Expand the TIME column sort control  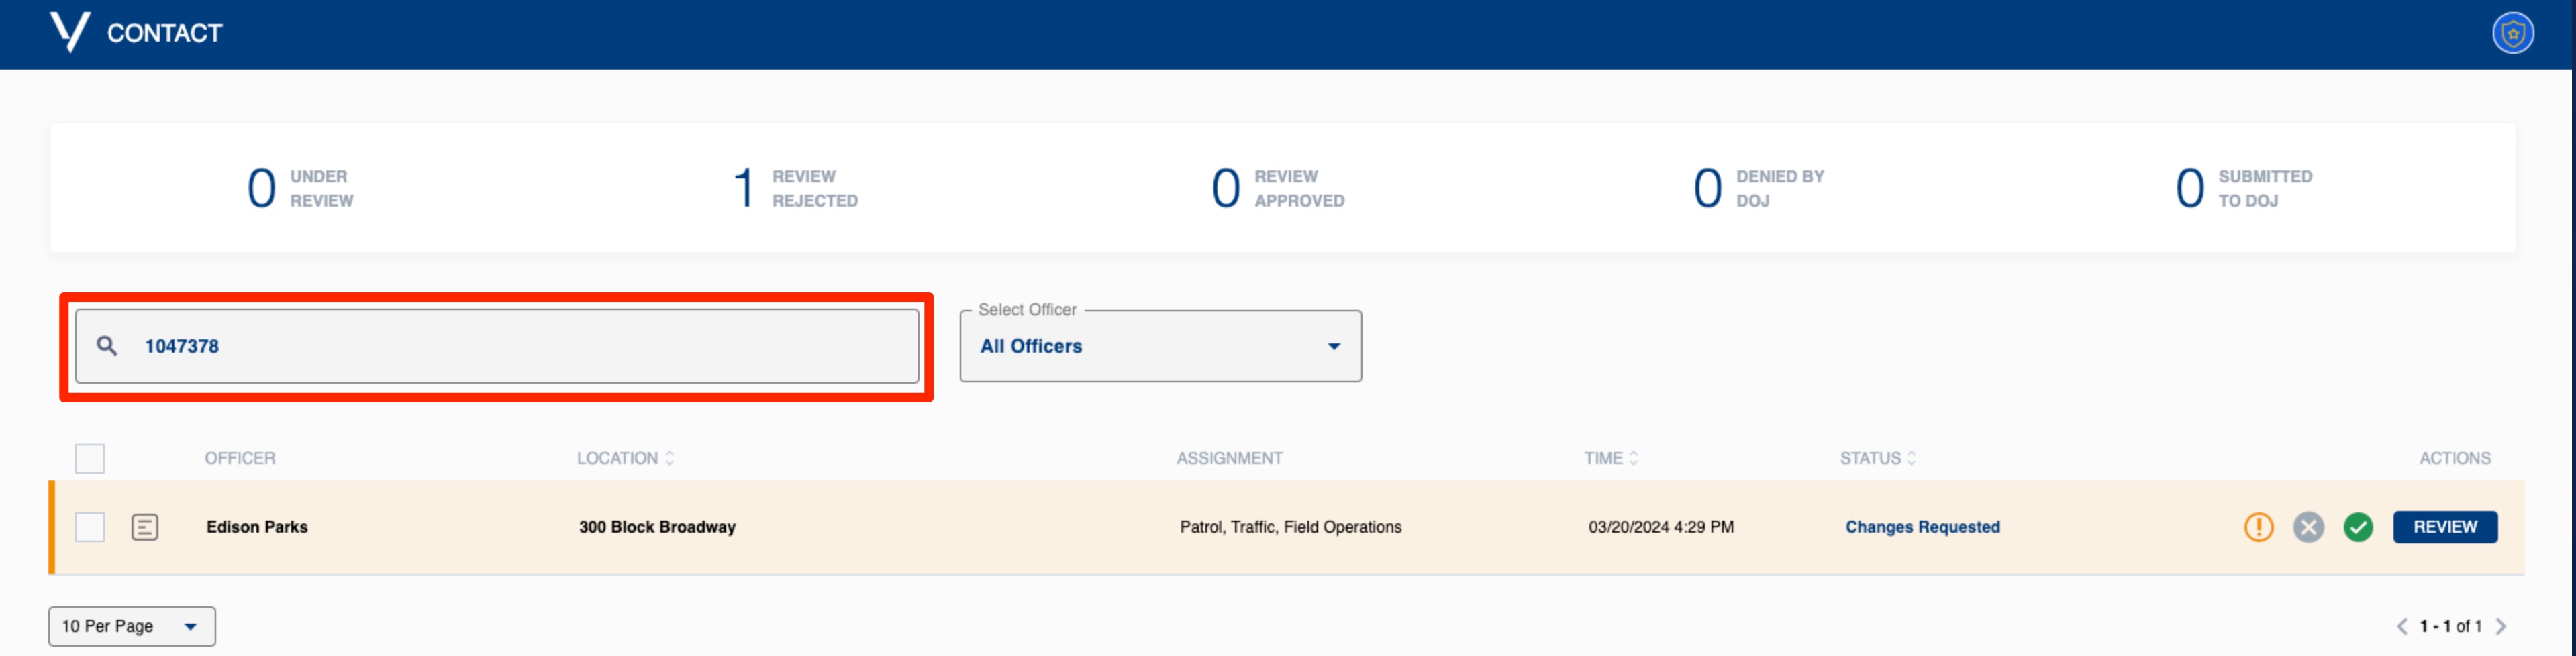1634,458
